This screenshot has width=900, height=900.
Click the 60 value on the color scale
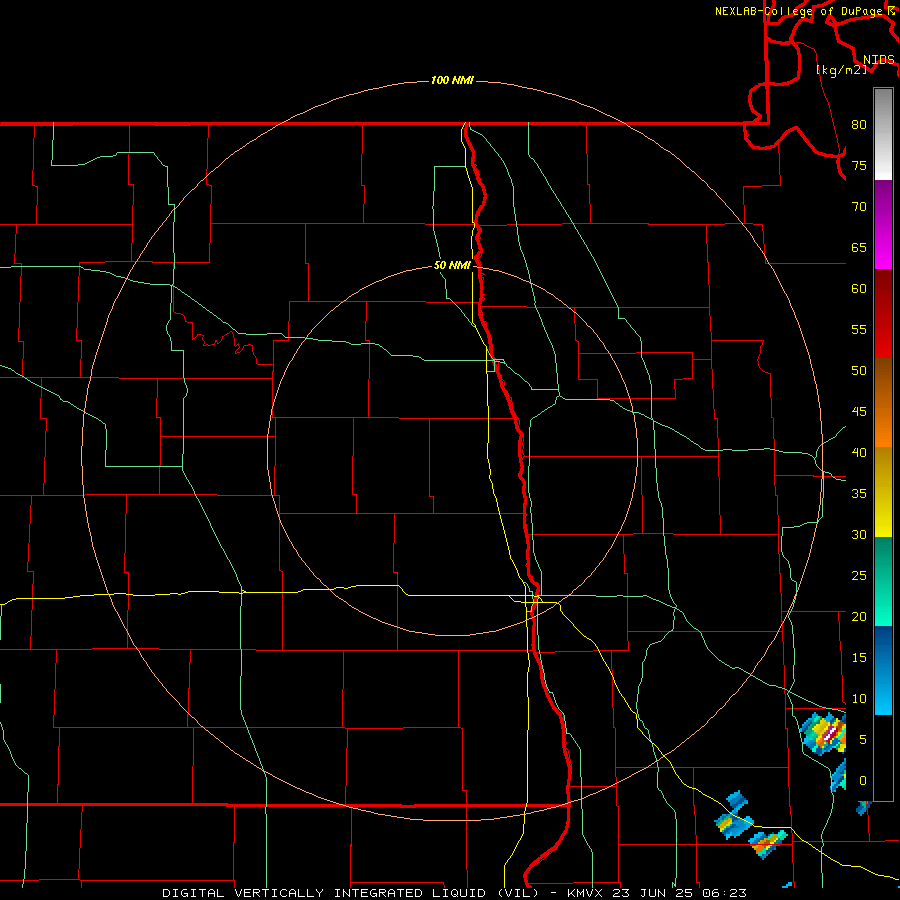pos(859,289)
